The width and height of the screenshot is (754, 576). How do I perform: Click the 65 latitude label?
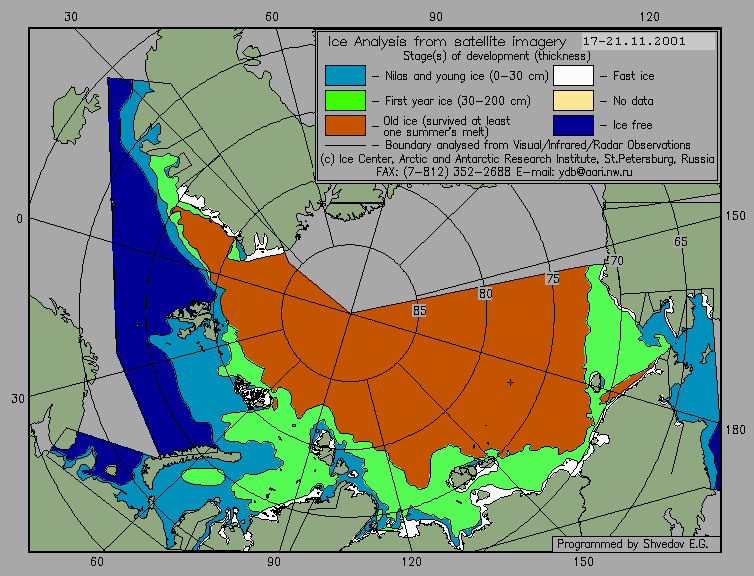coord(680,242)
